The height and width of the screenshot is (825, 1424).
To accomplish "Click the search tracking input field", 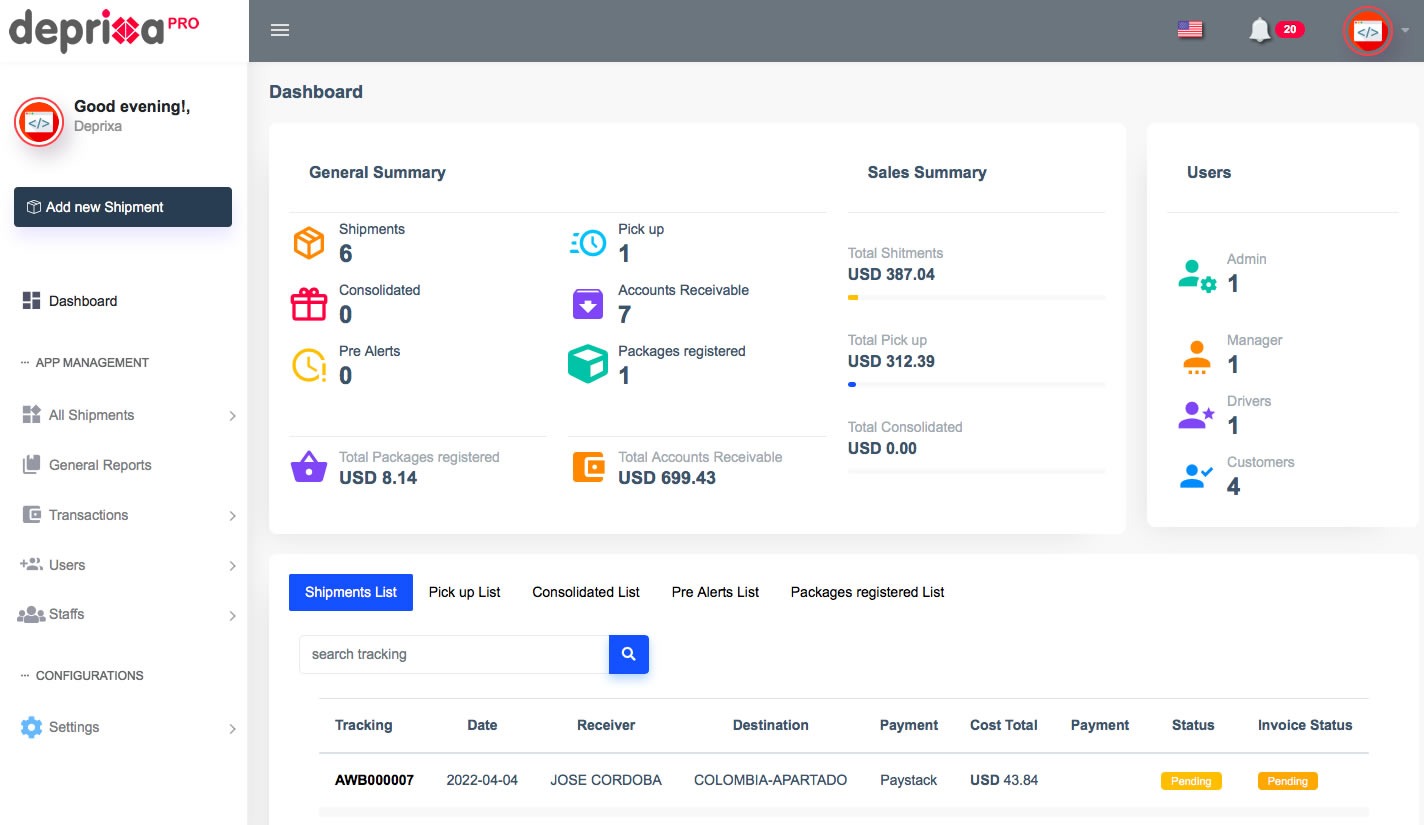I will click(x=454, y=654).
